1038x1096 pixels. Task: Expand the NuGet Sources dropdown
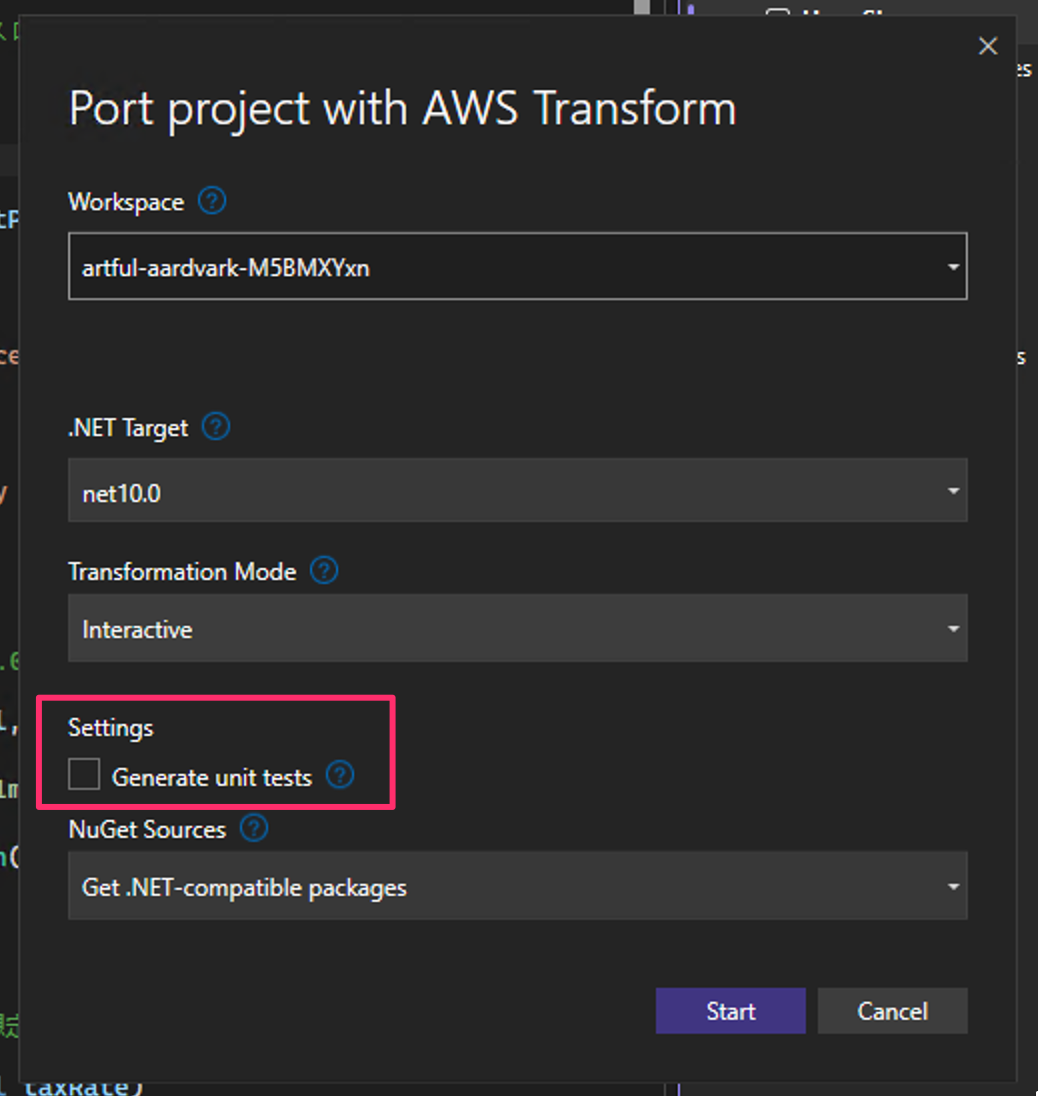pyautogui.click(x=518, y=886)
